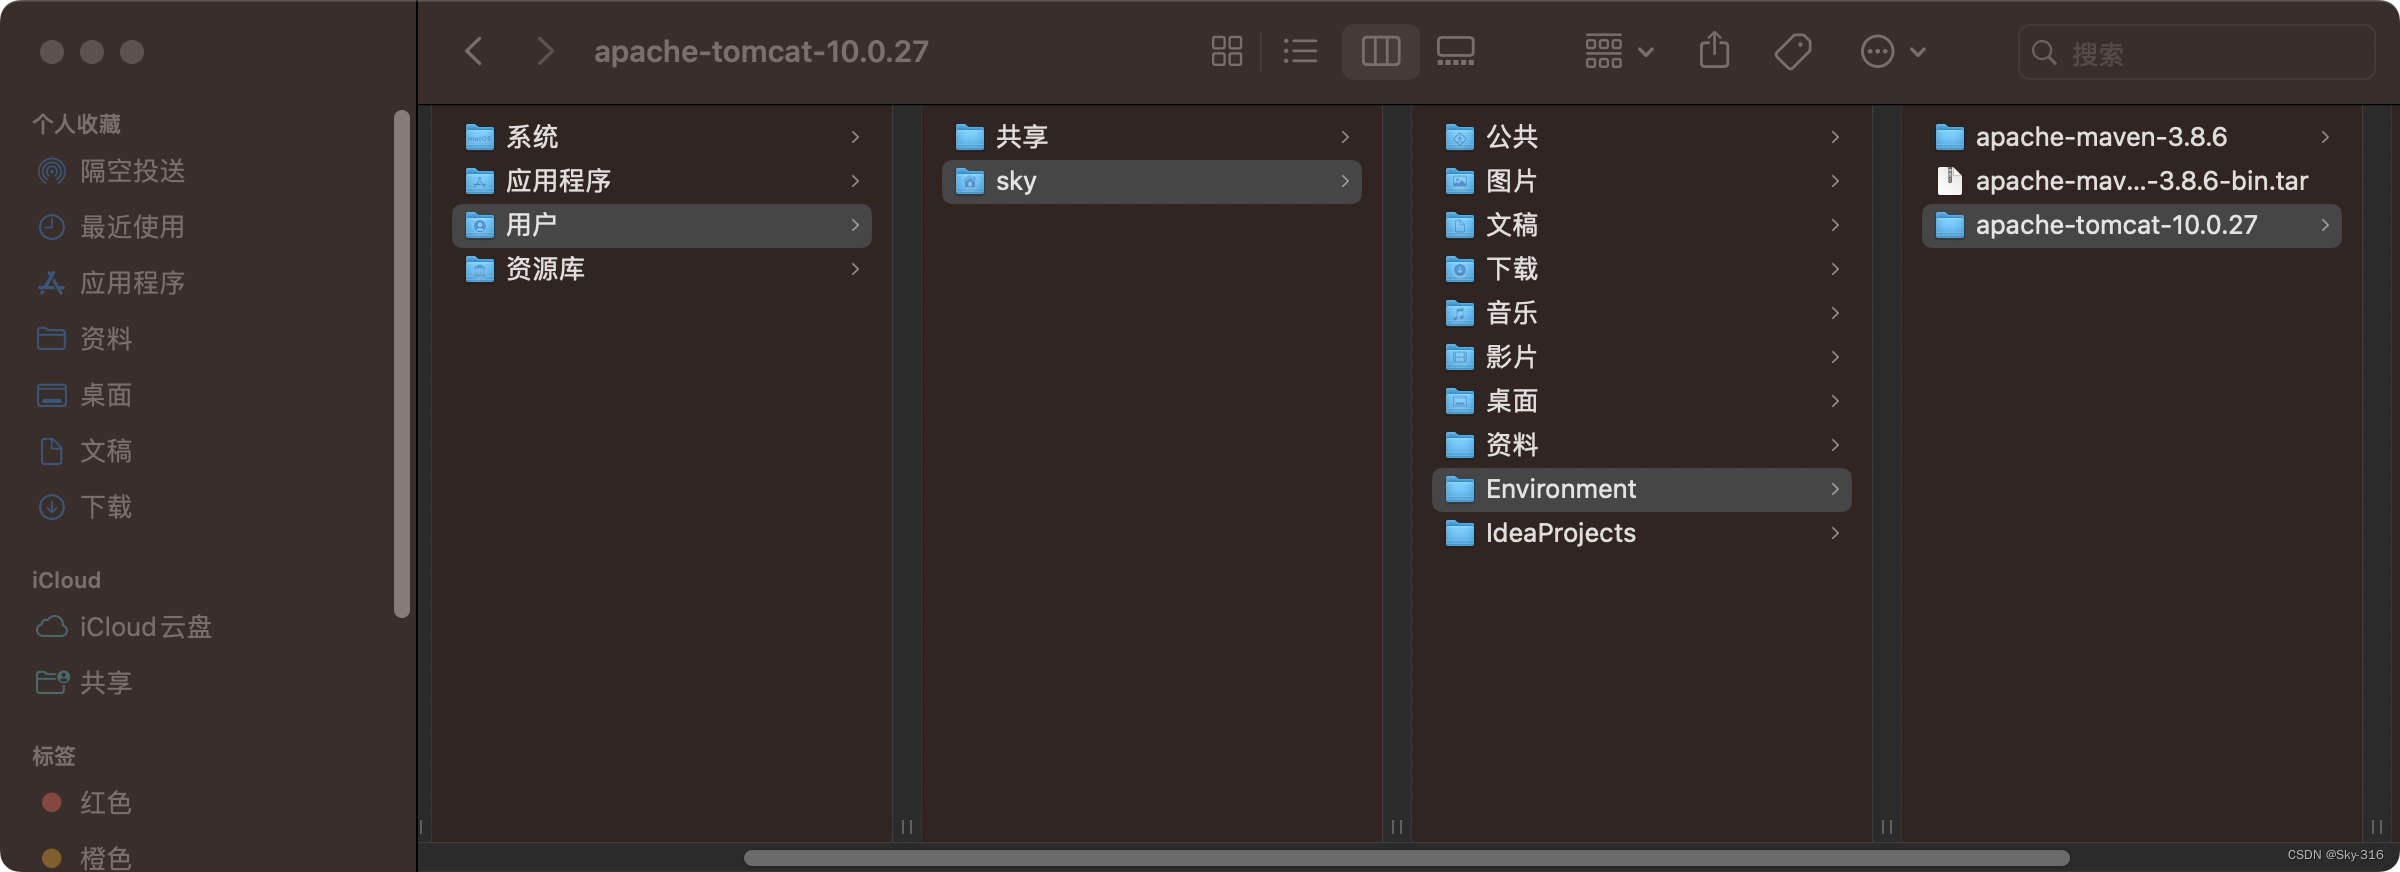Select apache-tomcat-10.0.27 folder
This screenshot has height=872, width=2400.
[x=2132, y=225]
